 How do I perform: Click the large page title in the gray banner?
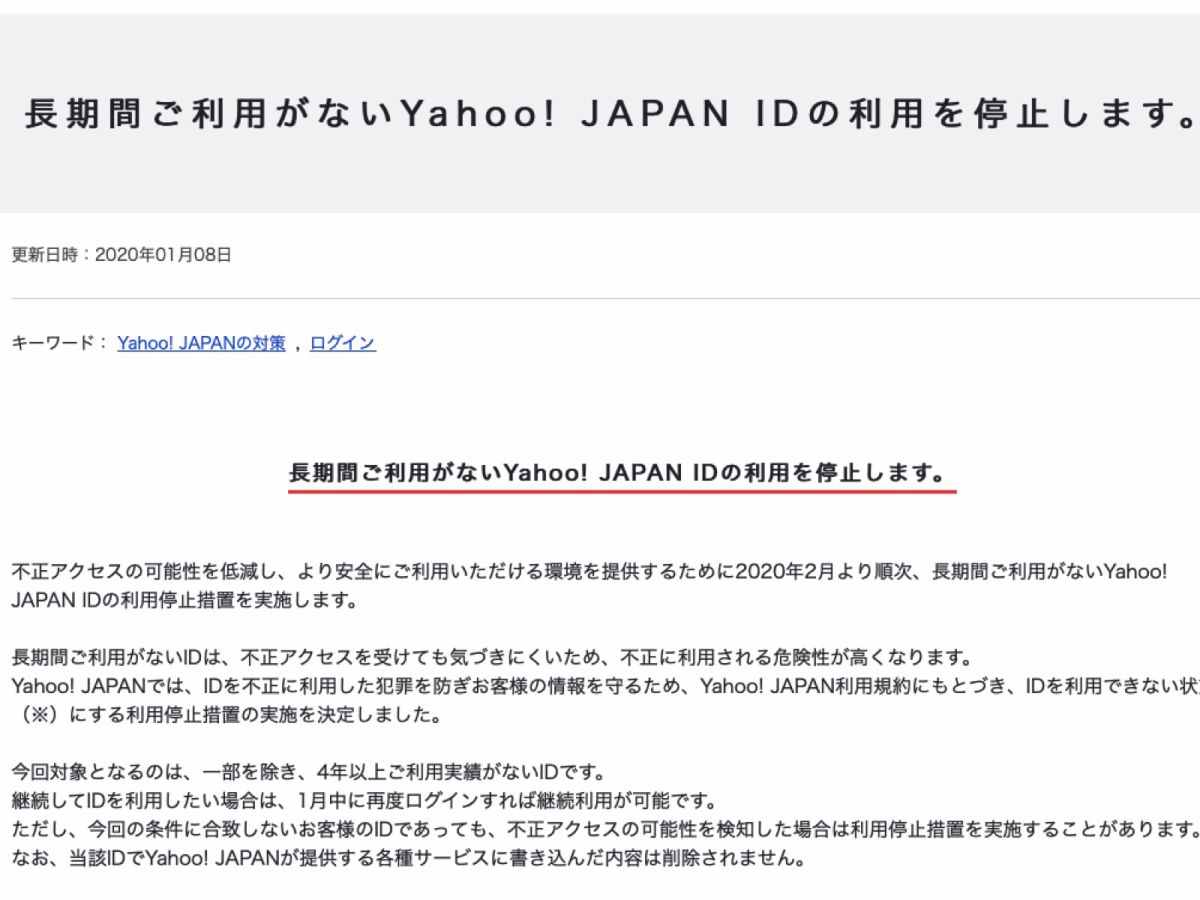point(611,115)
